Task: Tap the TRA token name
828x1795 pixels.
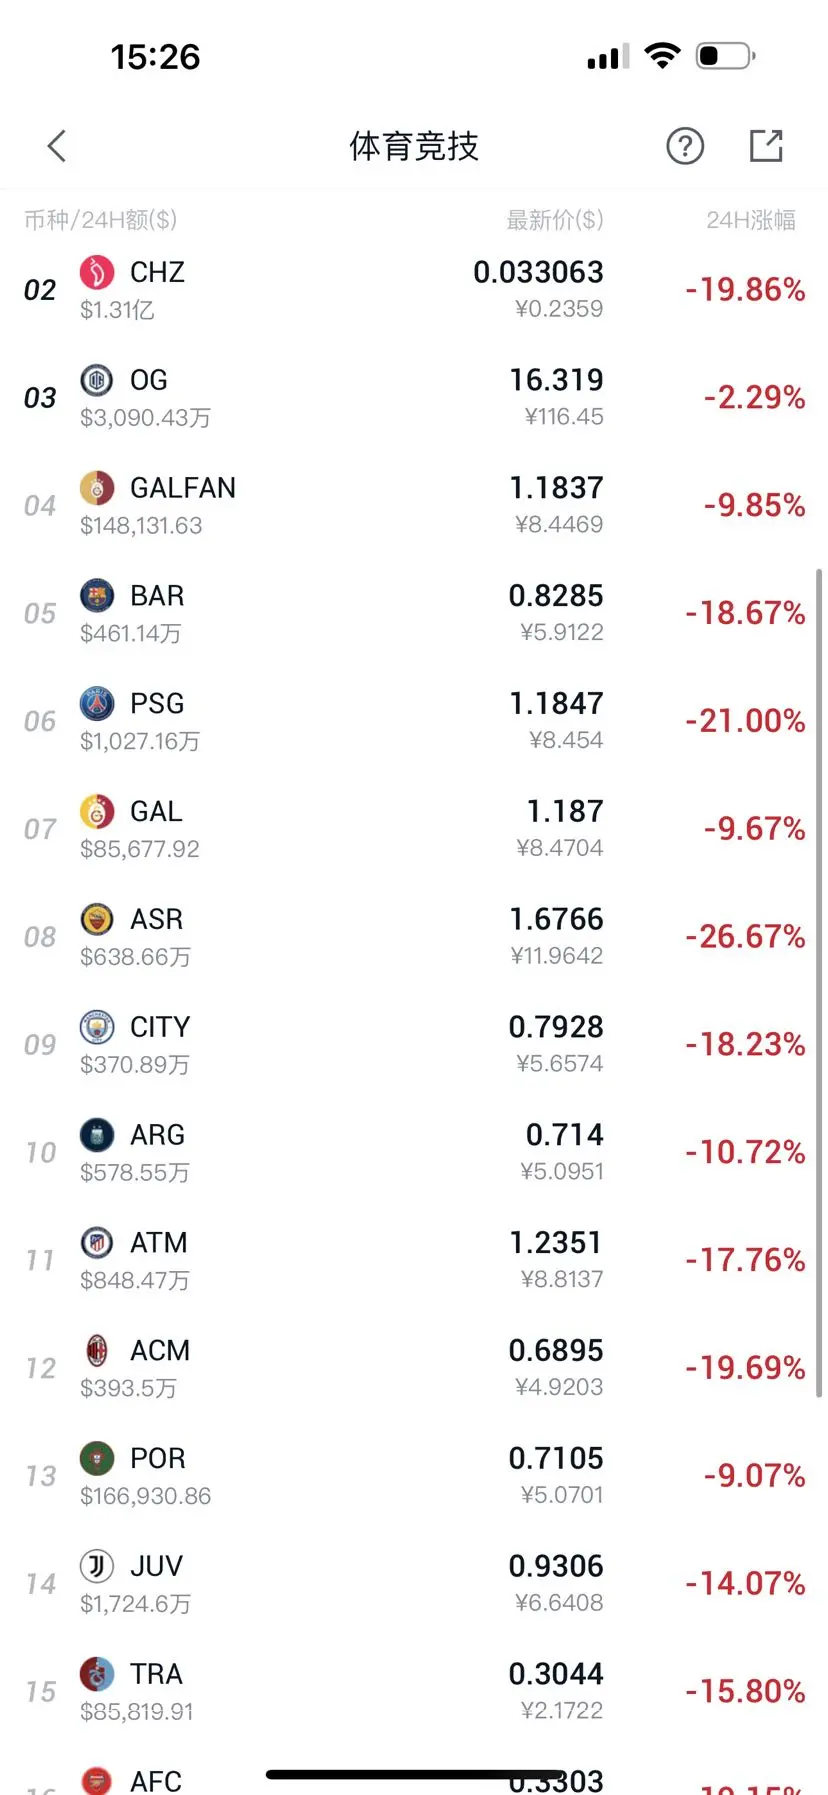Action: point(157,1674)
